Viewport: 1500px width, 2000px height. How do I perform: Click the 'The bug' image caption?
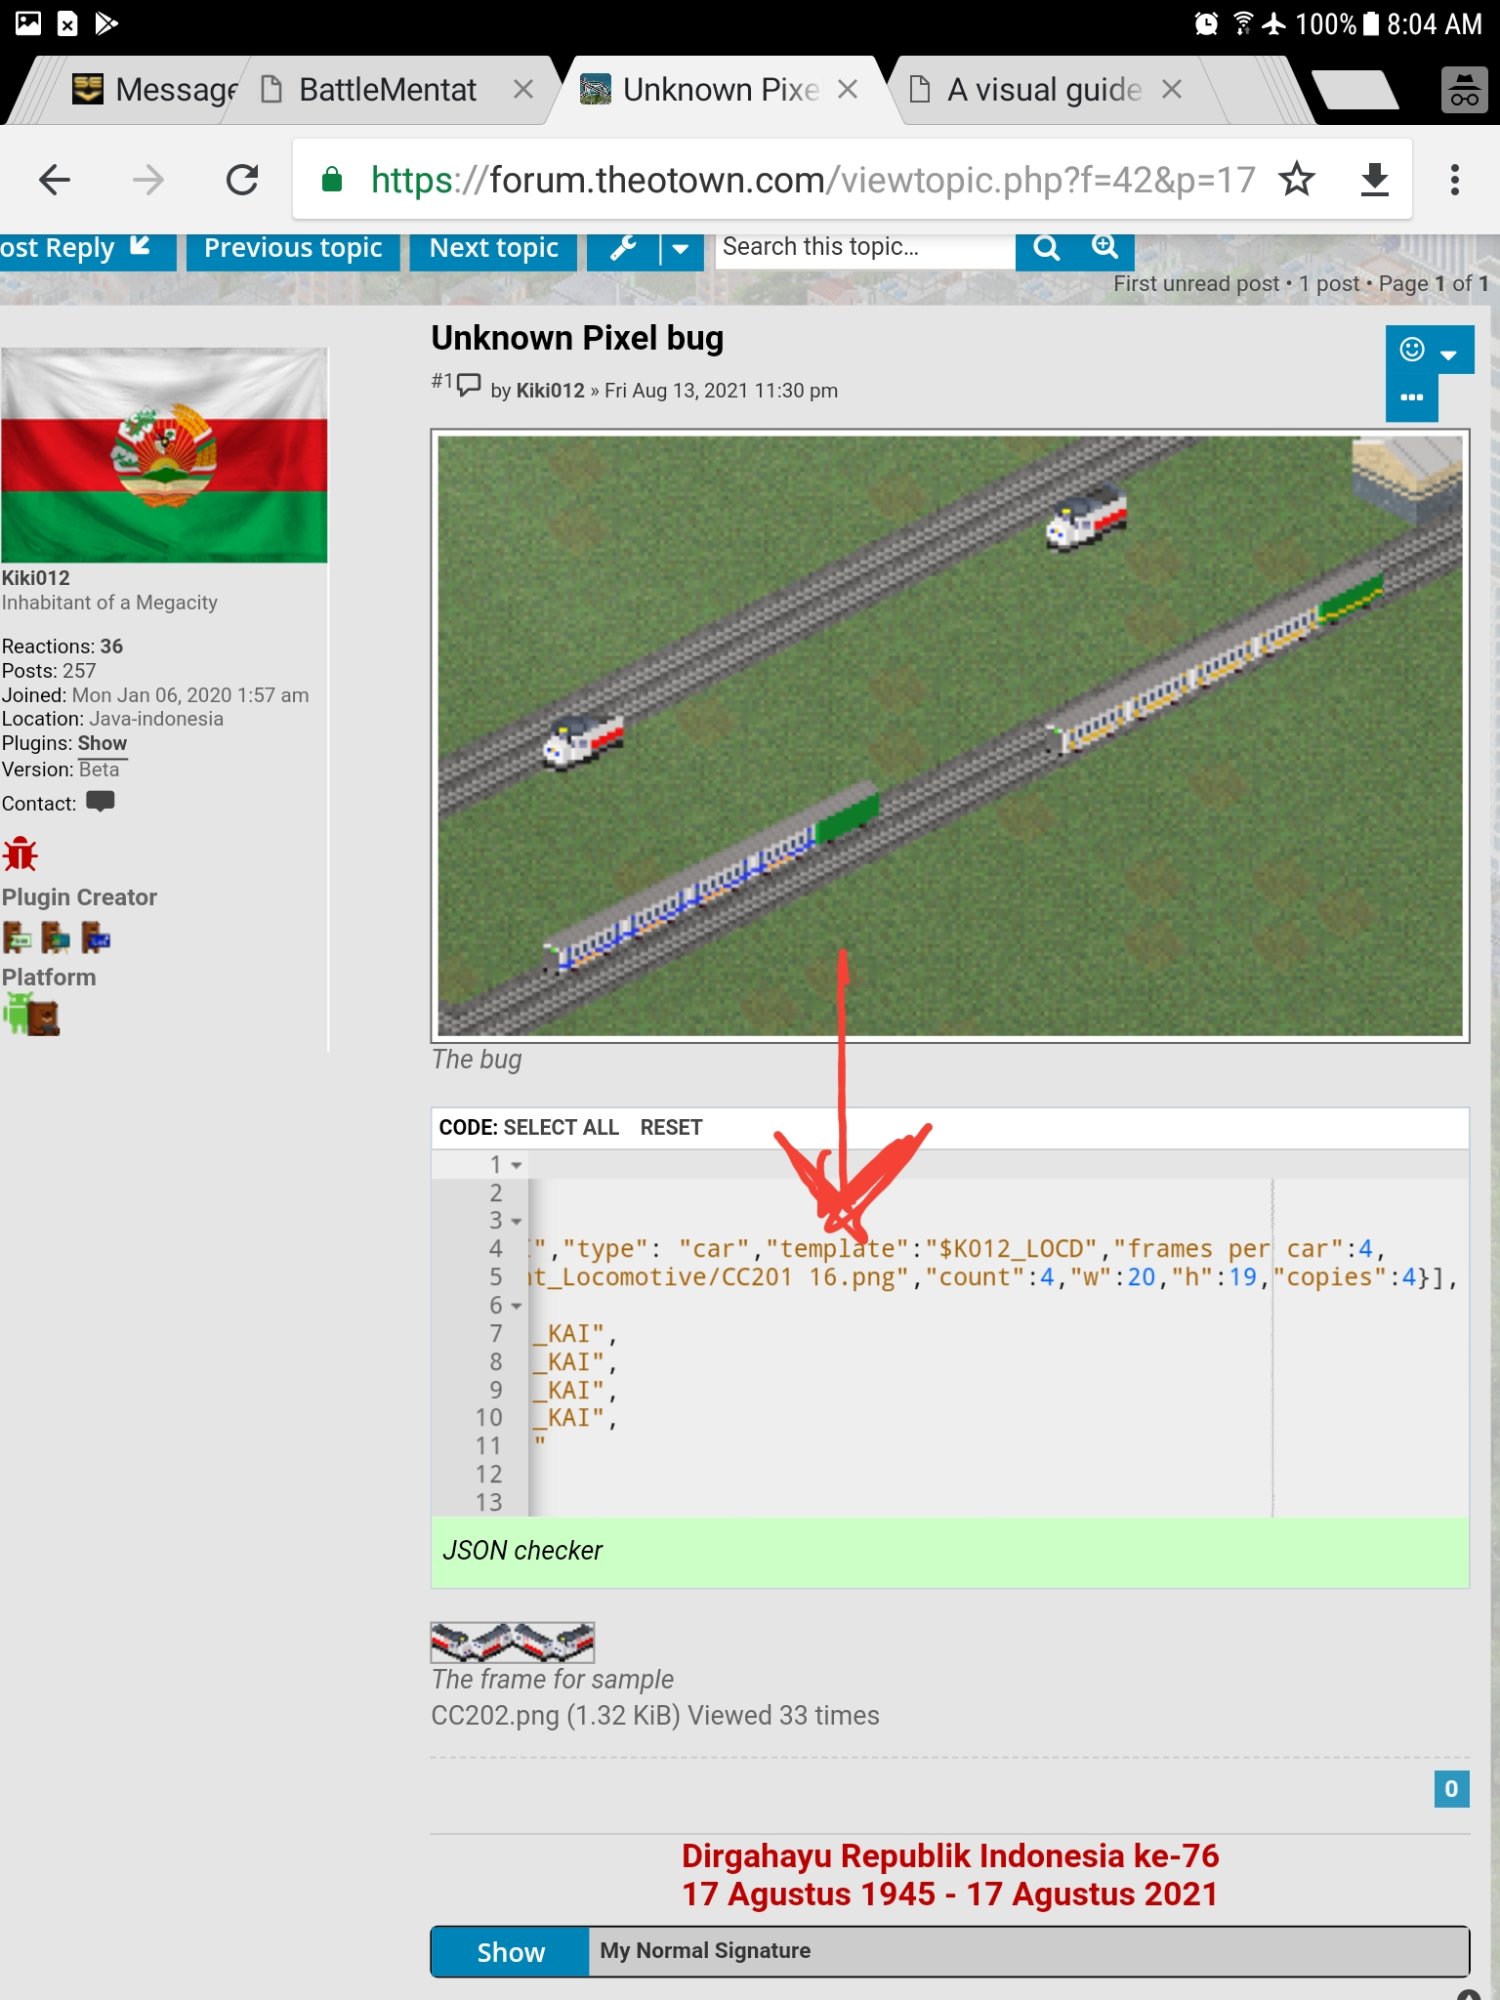pyautogui.click(x=476, y=1059)
